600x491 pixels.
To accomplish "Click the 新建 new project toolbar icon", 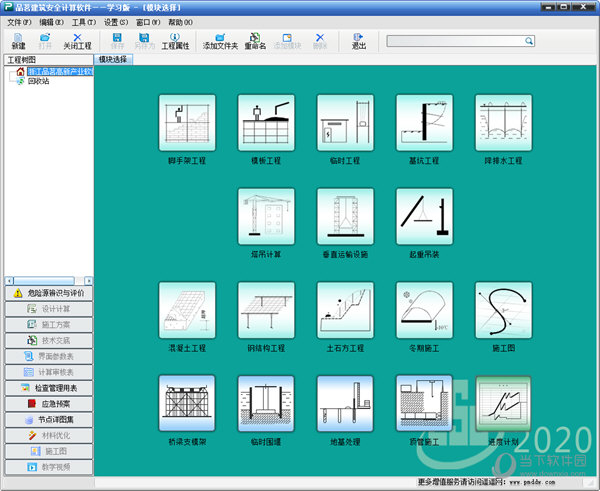I will pyautogui.click(x=18, y=41).
